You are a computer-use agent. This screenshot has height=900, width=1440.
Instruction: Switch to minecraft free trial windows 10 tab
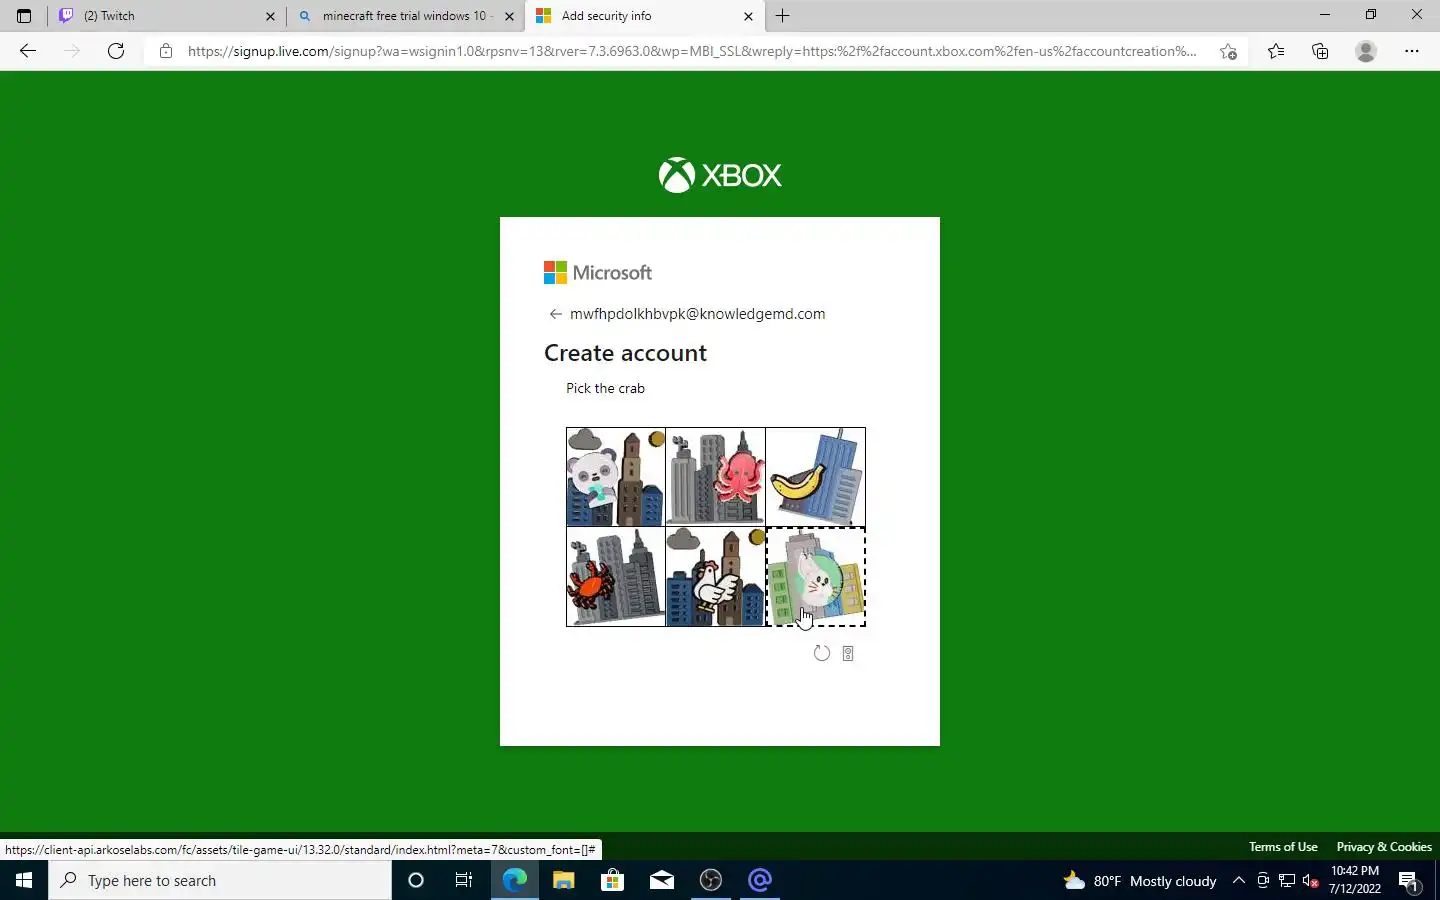[406, 16]
